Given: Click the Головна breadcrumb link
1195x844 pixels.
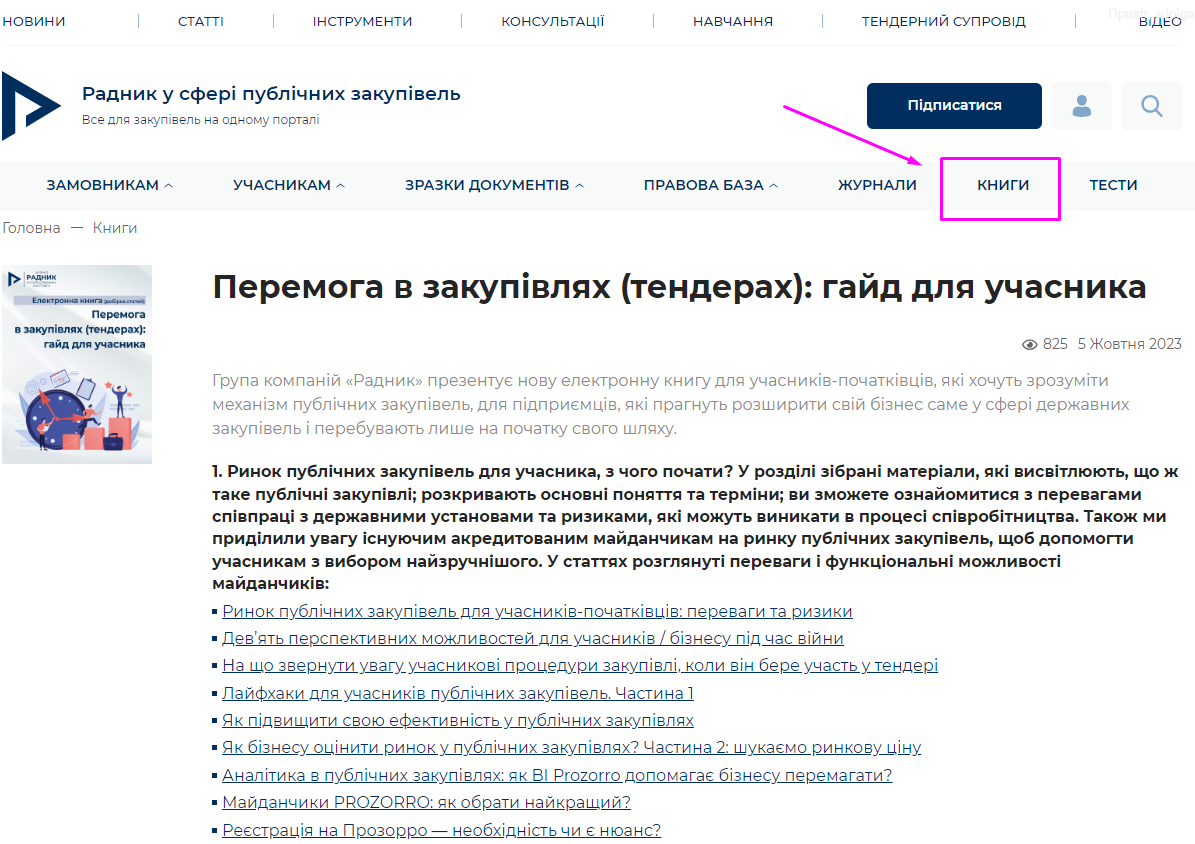Looking at the screenshot, I should click(32, 228).
